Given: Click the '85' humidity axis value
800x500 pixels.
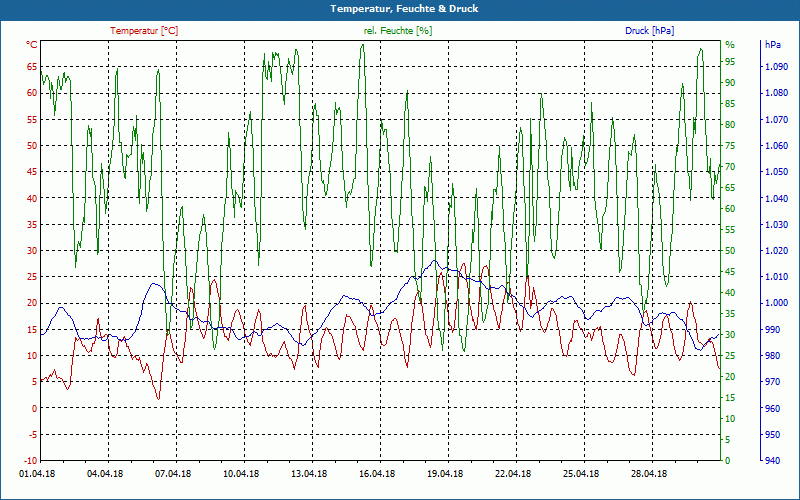Looking at the screenshot, I should click(730, 104).
